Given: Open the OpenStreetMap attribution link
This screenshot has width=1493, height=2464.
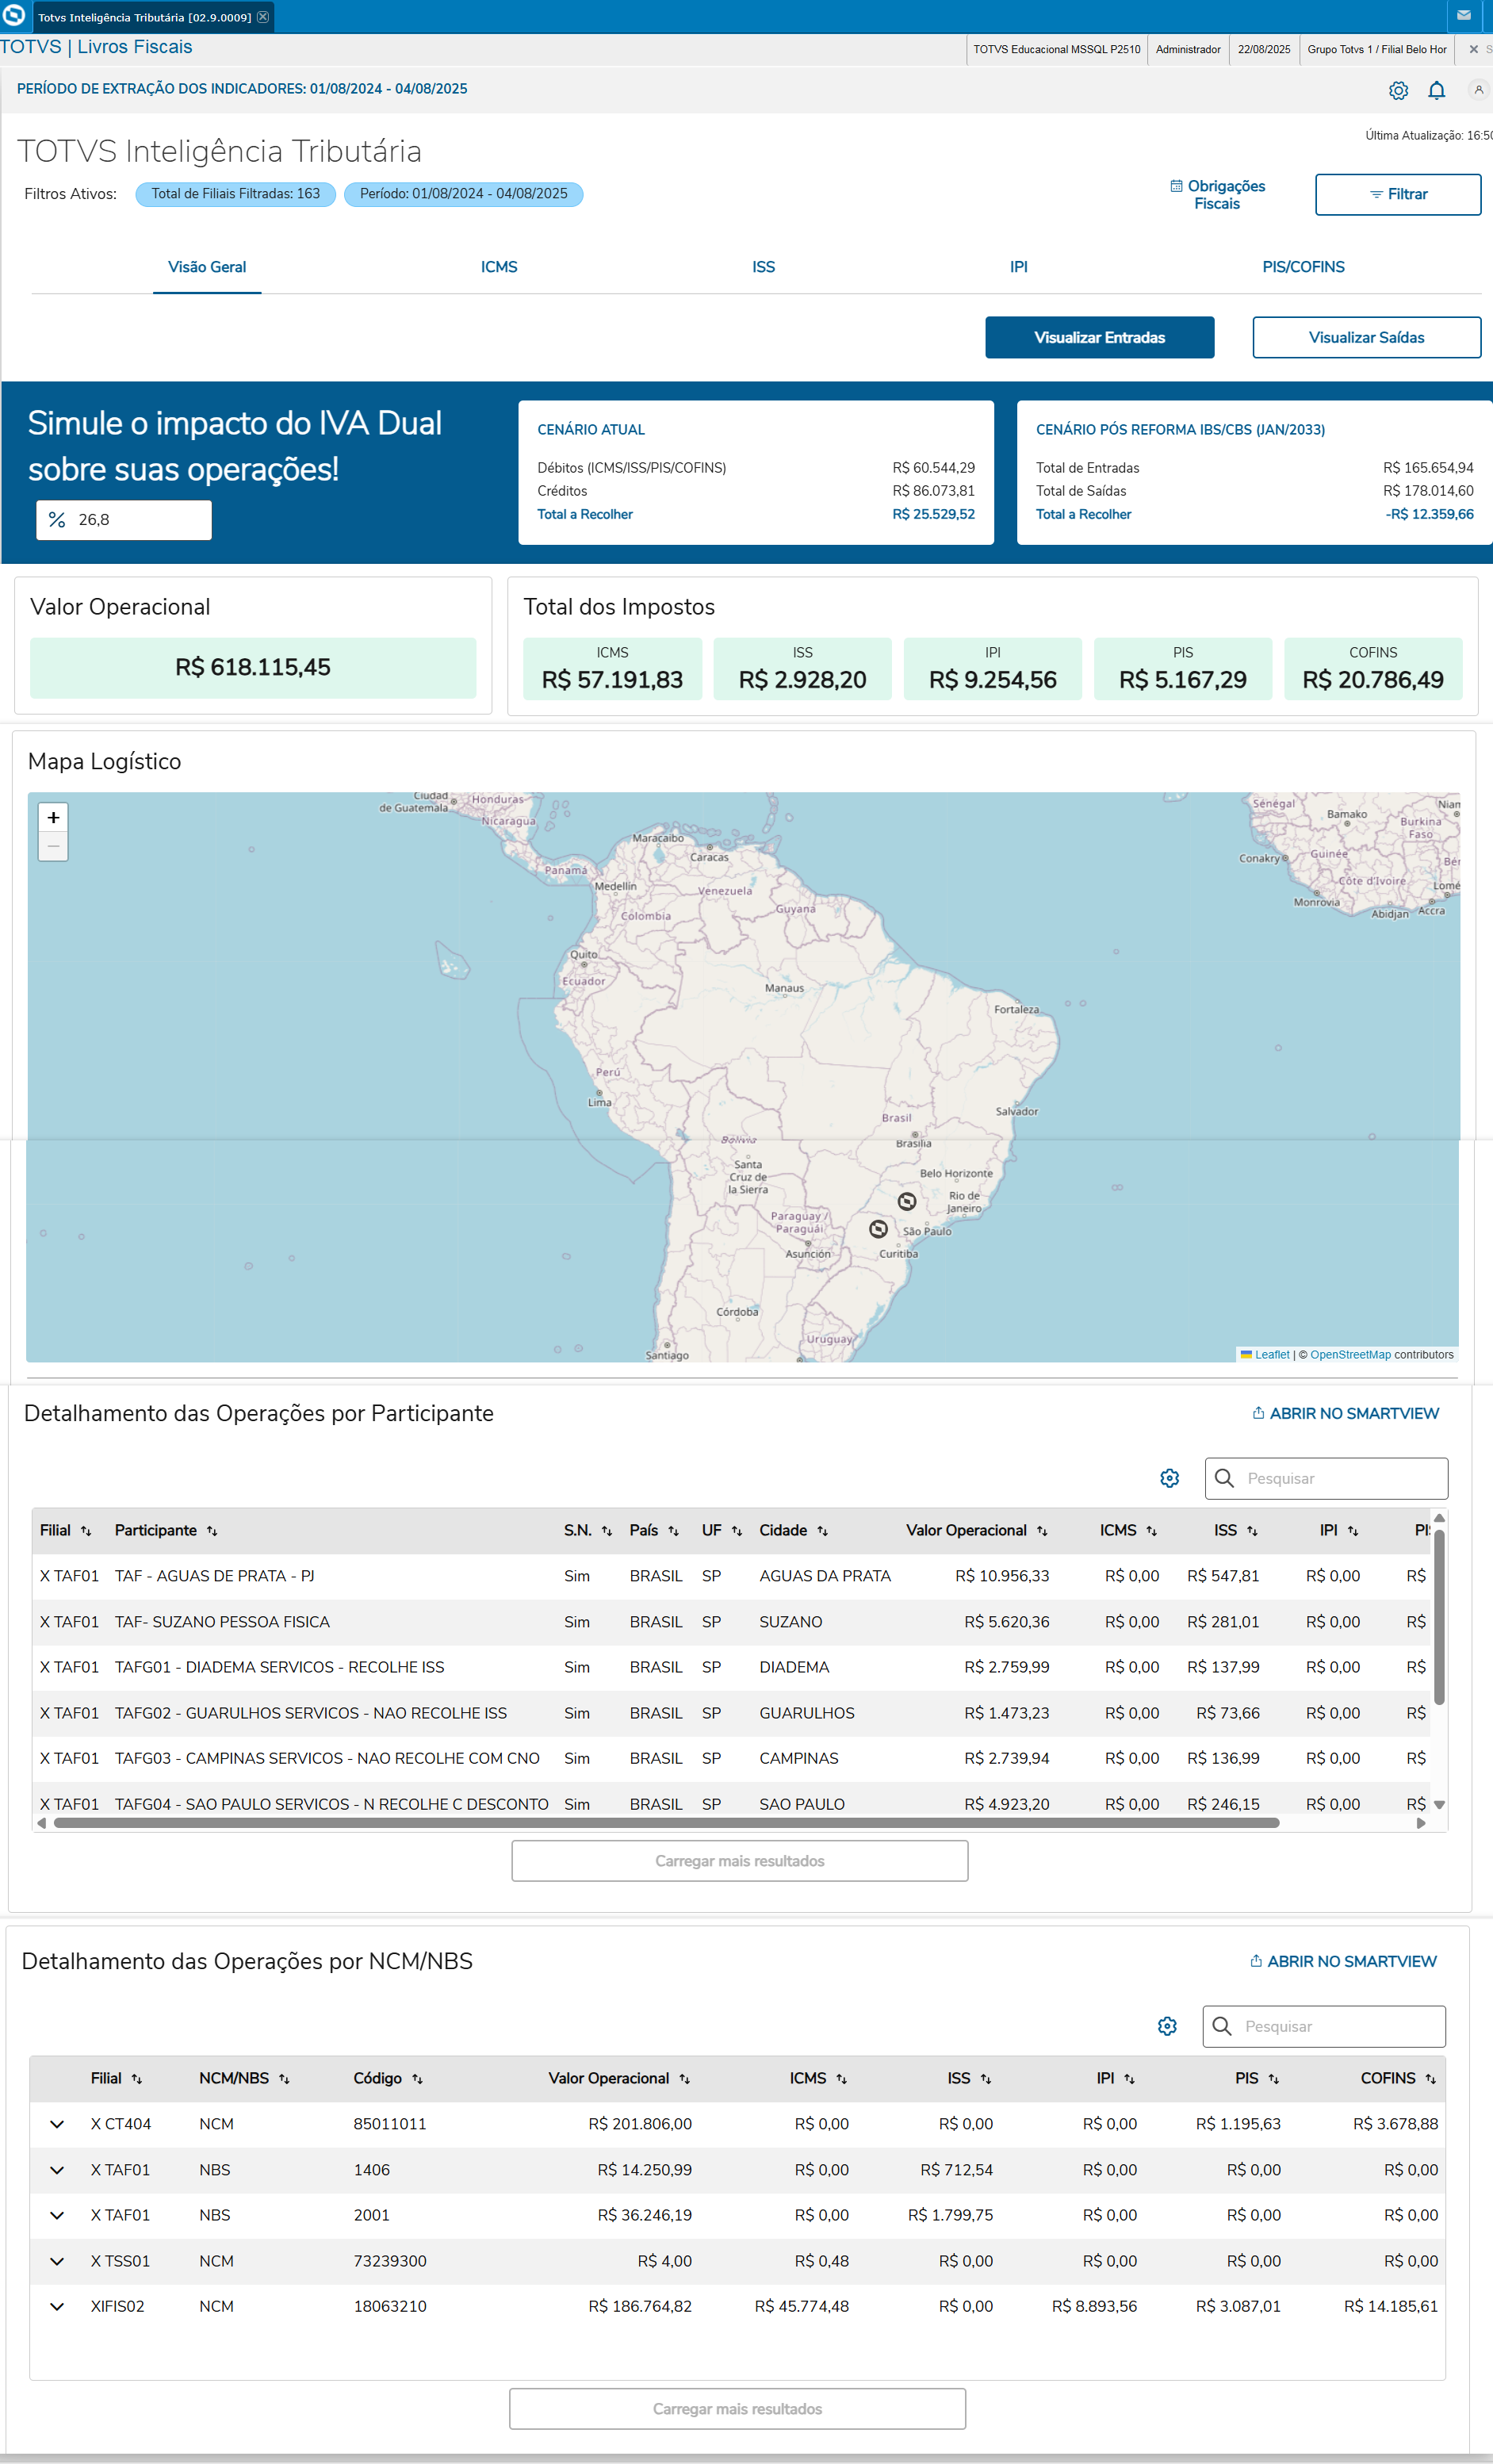Looking at the screenshot, I should (1350, 1355).
